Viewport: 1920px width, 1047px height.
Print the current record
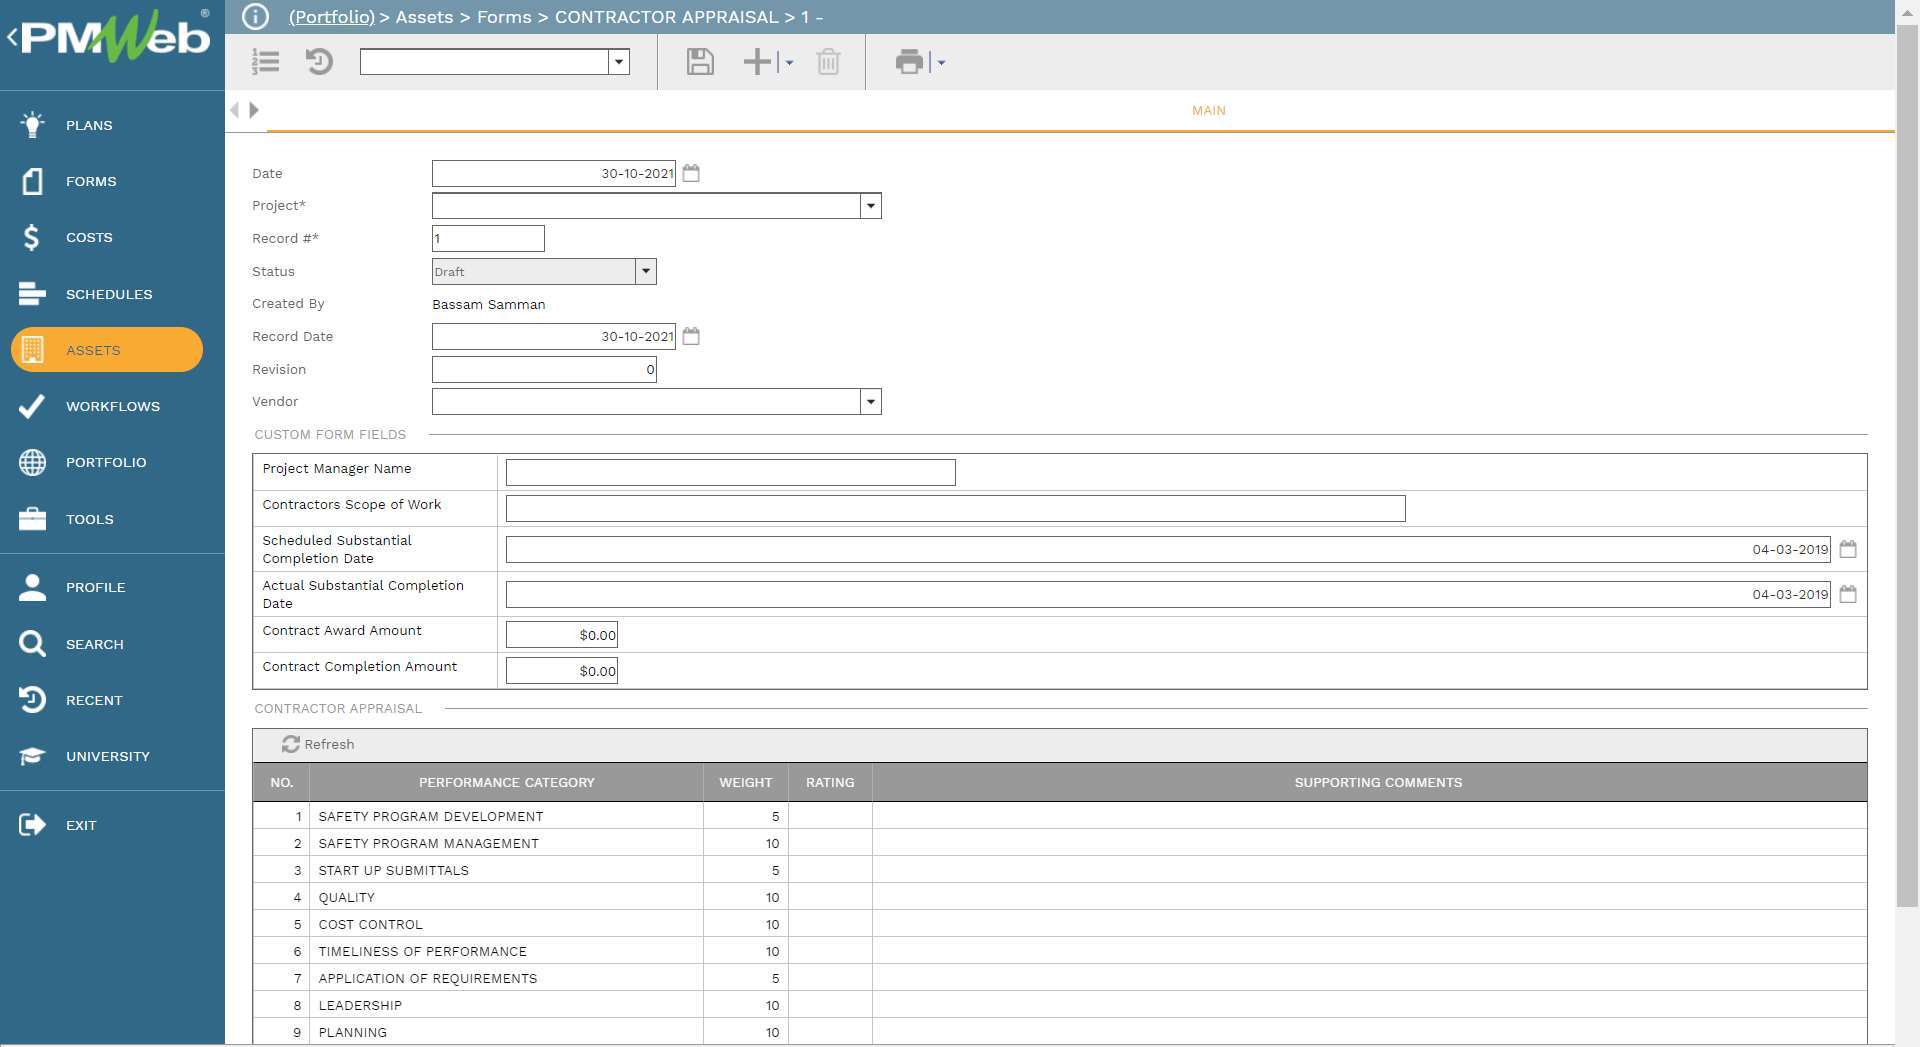point(908,62)
